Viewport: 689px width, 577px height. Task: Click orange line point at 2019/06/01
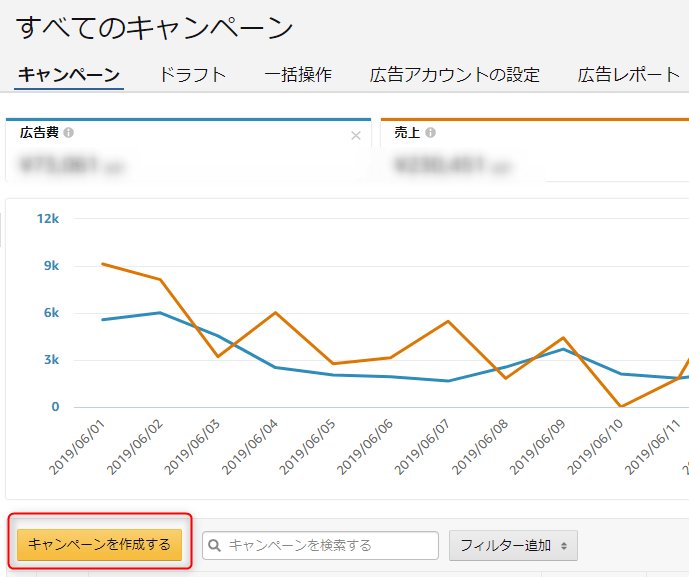[102, 264]
